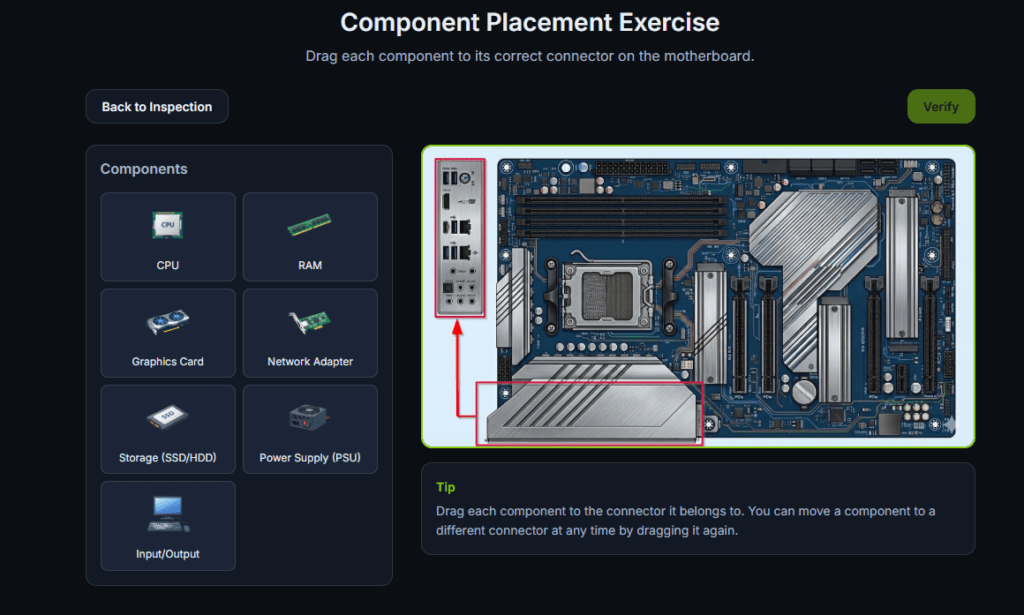Click the Verify button

point(940,107)
